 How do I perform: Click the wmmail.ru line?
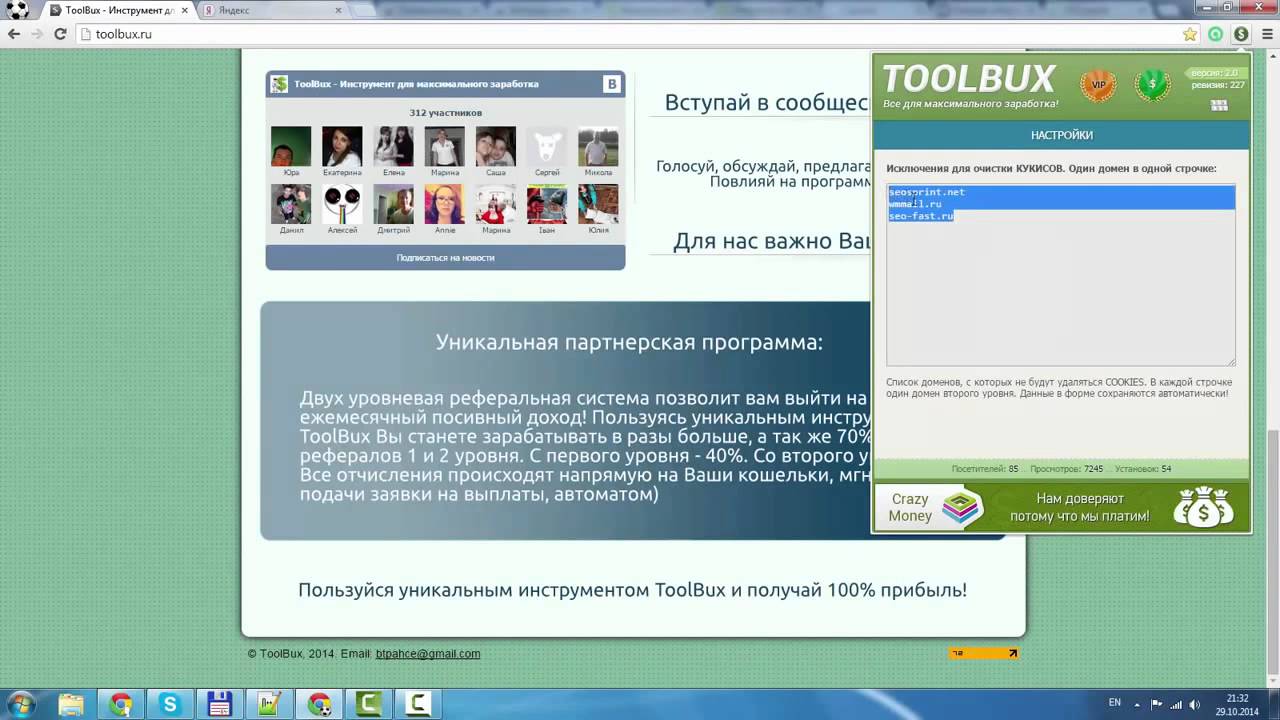(915, 204)
